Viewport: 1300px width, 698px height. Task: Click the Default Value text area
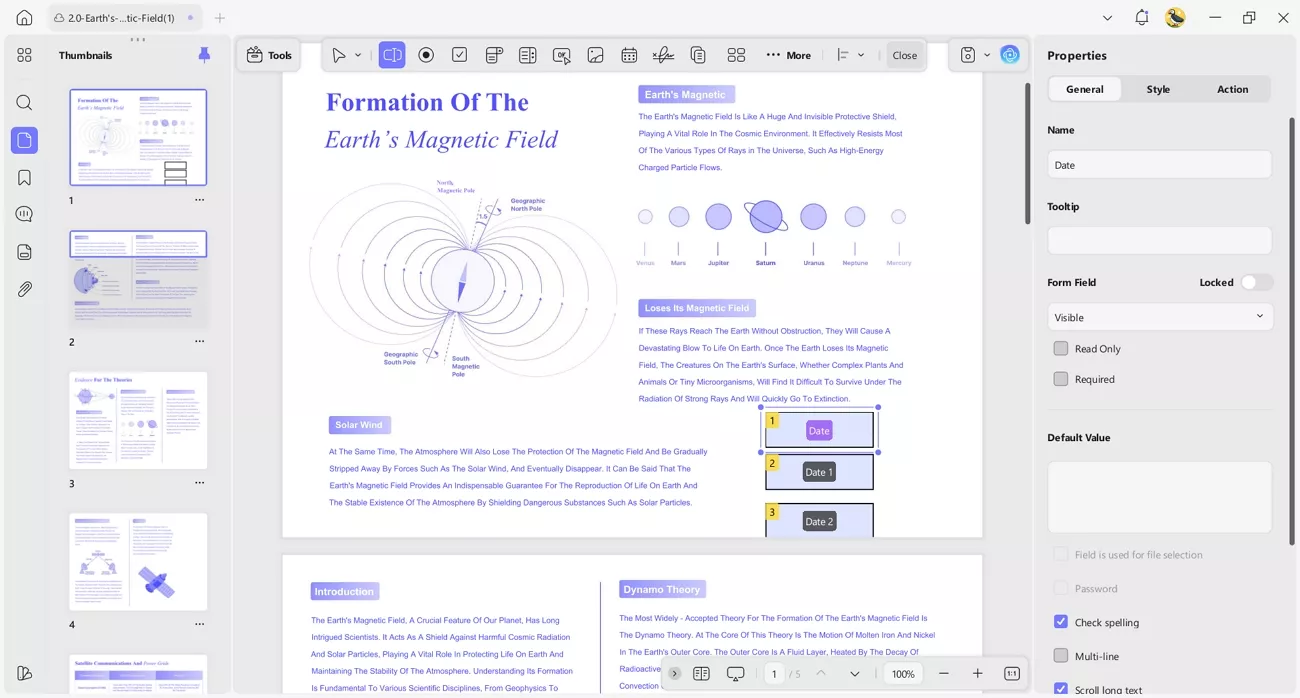tap(1159, 497)
